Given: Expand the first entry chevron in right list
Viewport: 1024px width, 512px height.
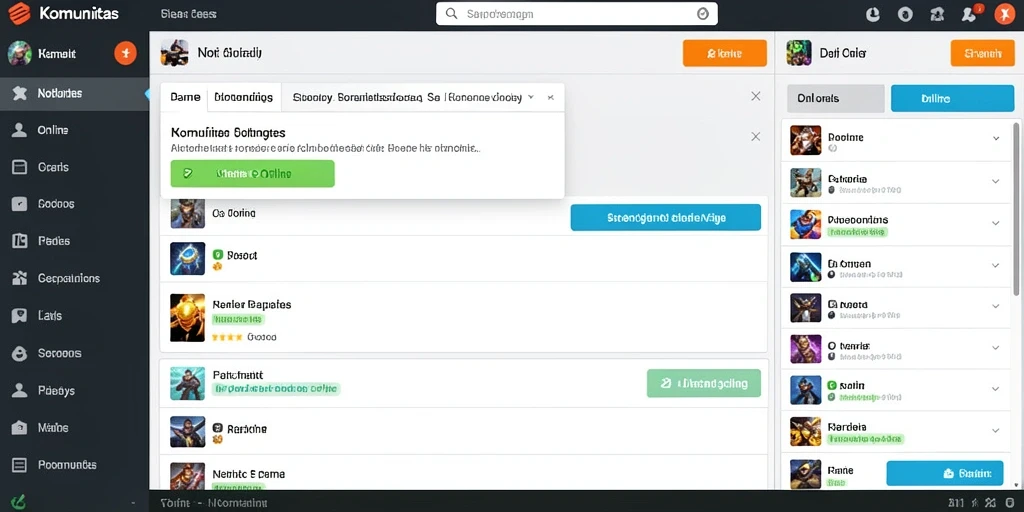Looking at the screenshot, I should [x=996, y=138].
